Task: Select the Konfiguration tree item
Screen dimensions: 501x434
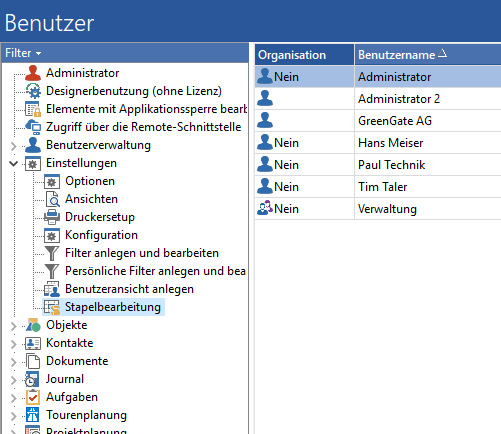Action: point(101,235)
